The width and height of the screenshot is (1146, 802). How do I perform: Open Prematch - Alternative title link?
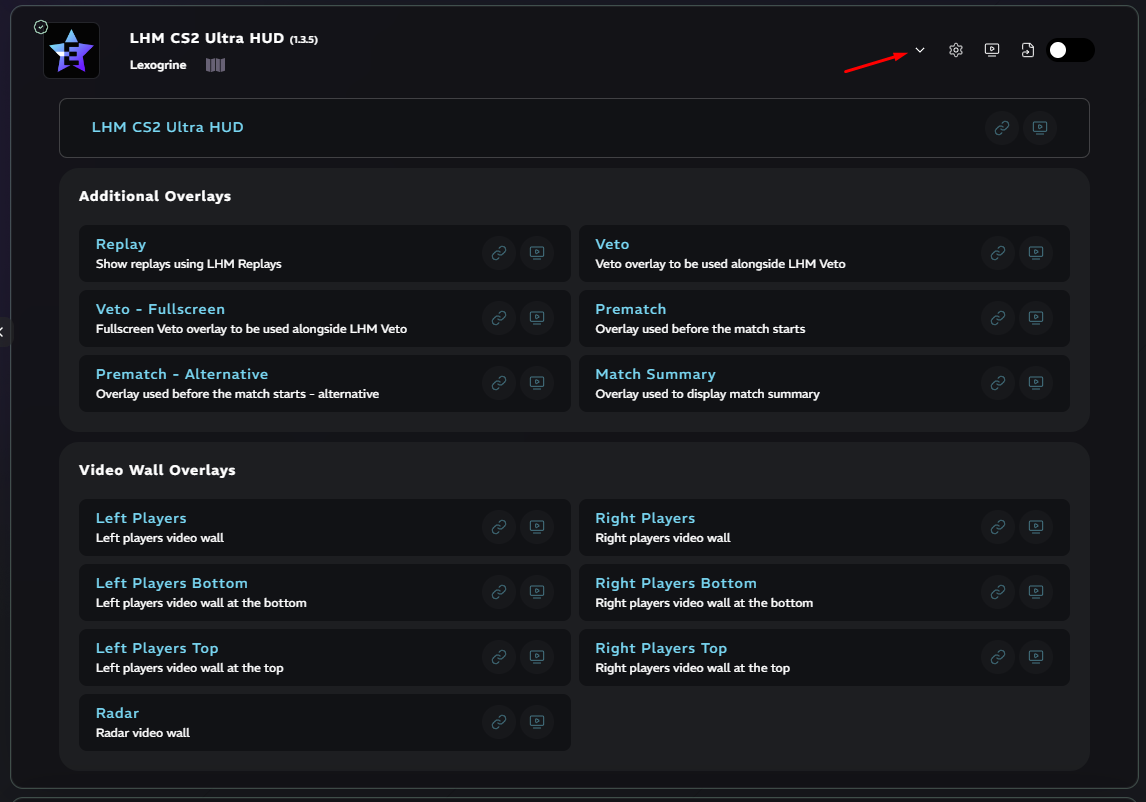point(182,374)
